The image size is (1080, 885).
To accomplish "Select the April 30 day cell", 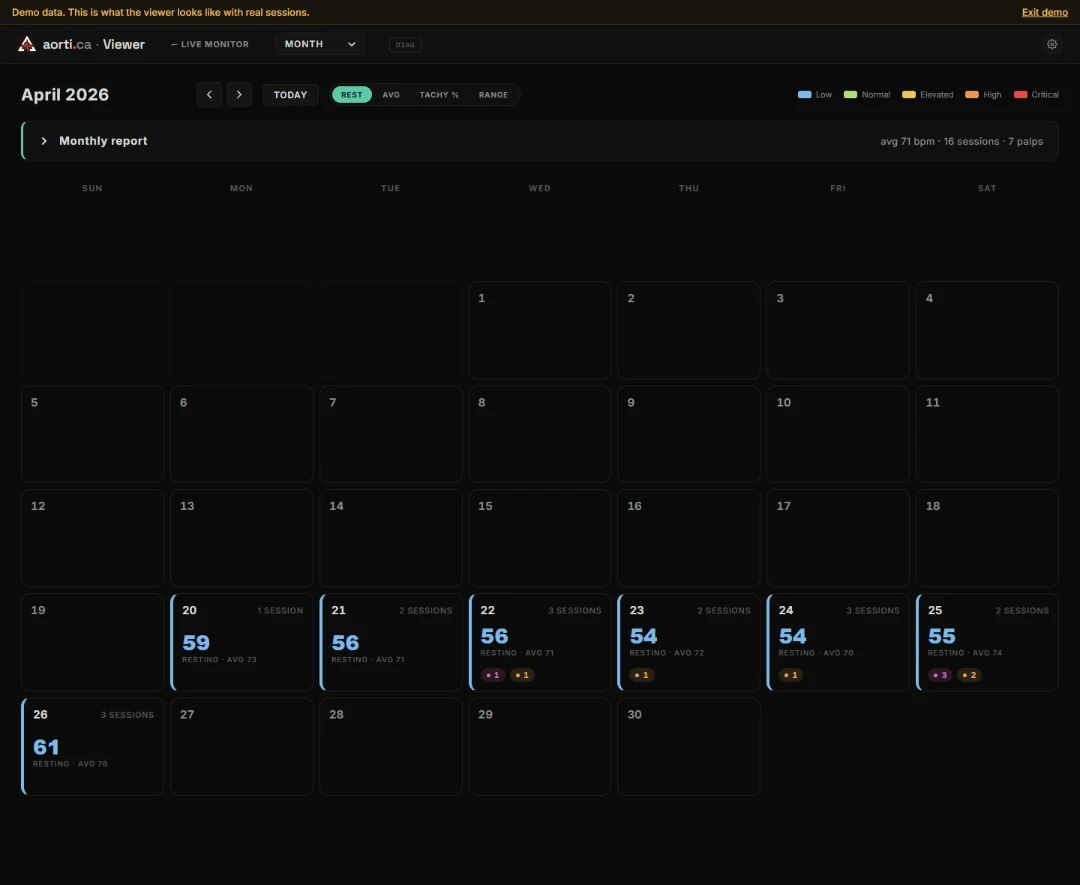I will (689, 747).
